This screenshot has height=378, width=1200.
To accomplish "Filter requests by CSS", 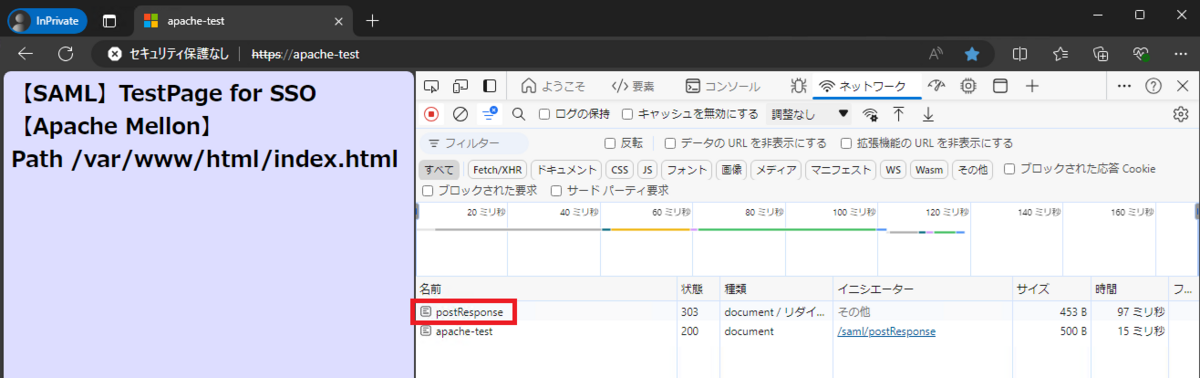I will (620, 169).
